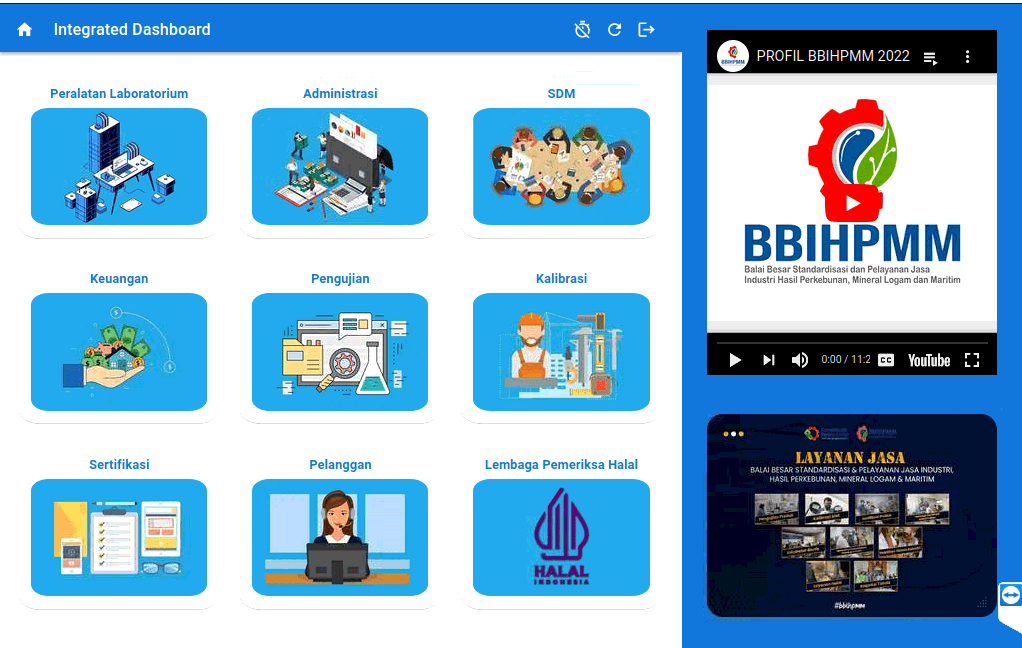The width and height of the screenshot is (1022, 648).
Task: Click the Administrasi heading link
Action: click(340, 93)
